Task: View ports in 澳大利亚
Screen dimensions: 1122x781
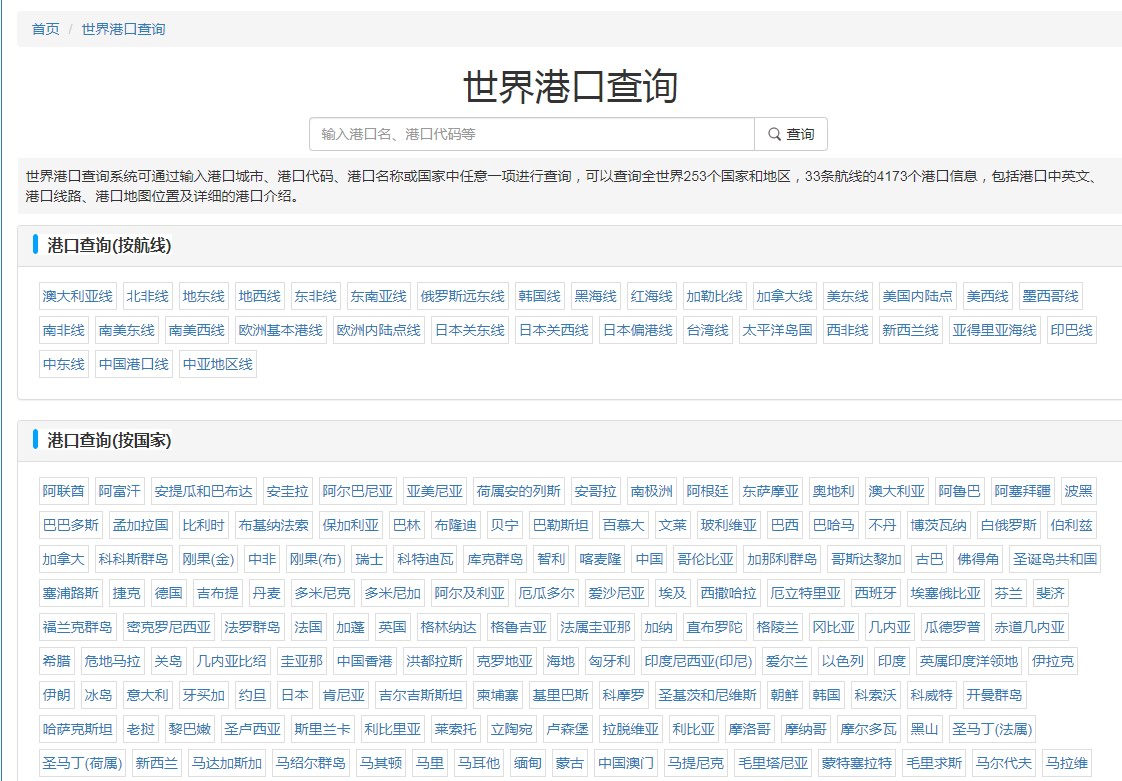Action: pos(897,490)
